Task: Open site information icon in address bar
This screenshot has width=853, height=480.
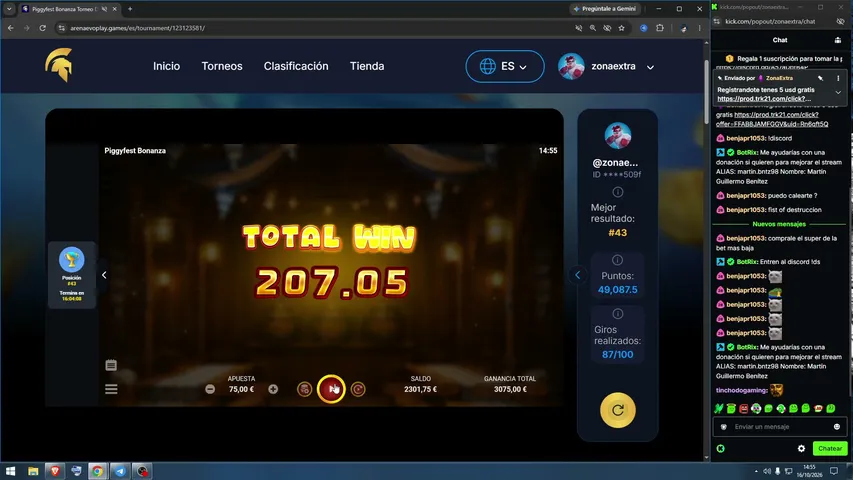Action: click(61, 28)
